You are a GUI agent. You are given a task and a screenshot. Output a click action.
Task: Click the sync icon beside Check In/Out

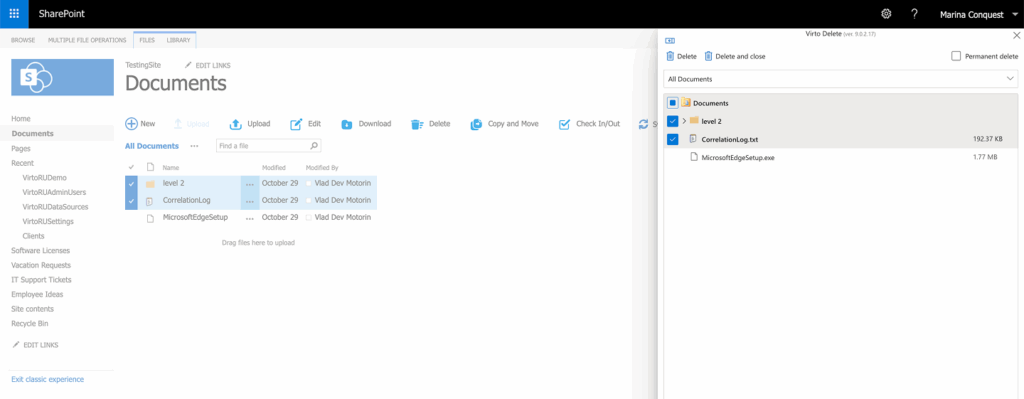click(x=644, y=124)
